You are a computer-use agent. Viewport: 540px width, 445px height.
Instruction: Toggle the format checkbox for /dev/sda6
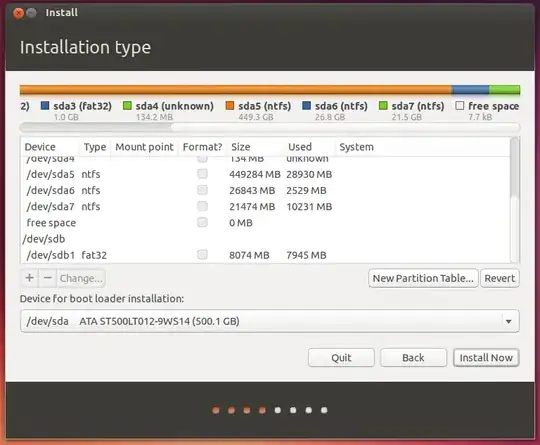tap(202, 190)
